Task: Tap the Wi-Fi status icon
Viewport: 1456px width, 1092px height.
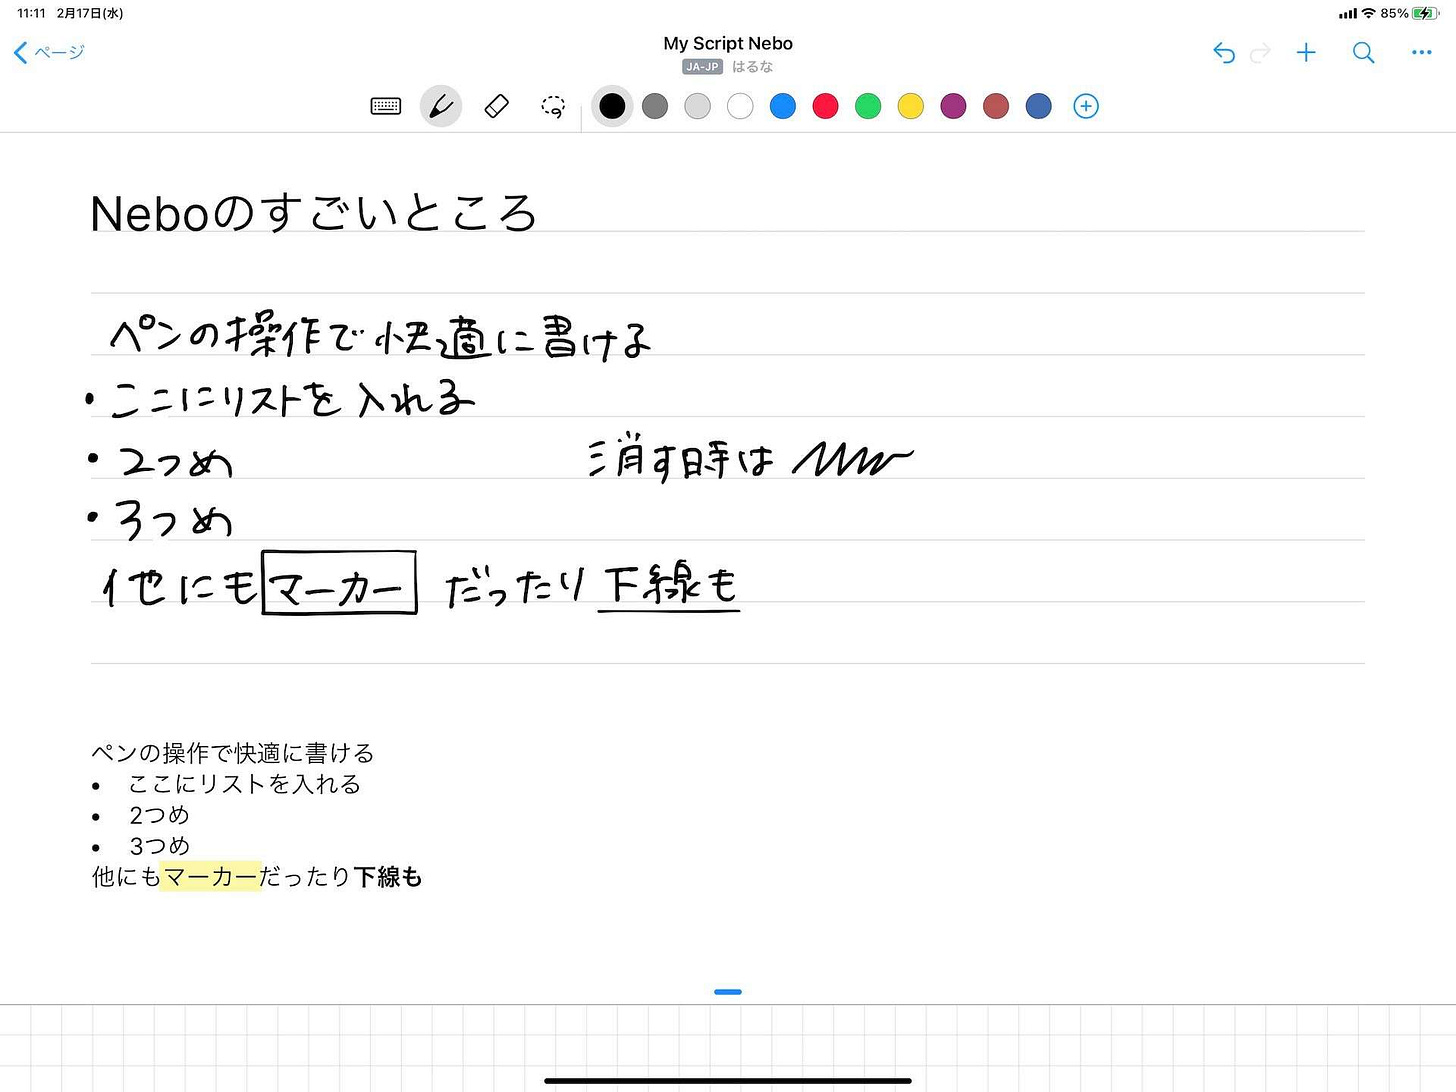Action: click(x=1369, y=13)
